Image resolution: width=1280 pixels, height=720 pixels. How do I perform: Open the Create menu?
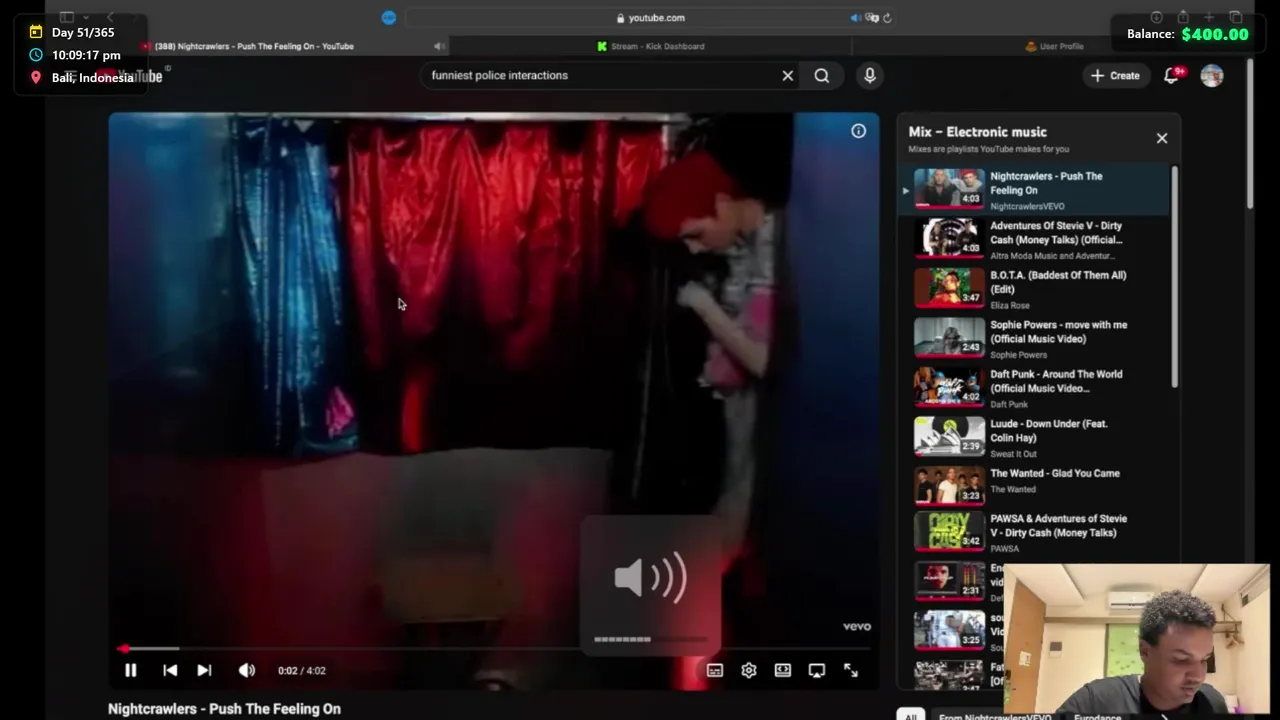tap(1115, 76)
